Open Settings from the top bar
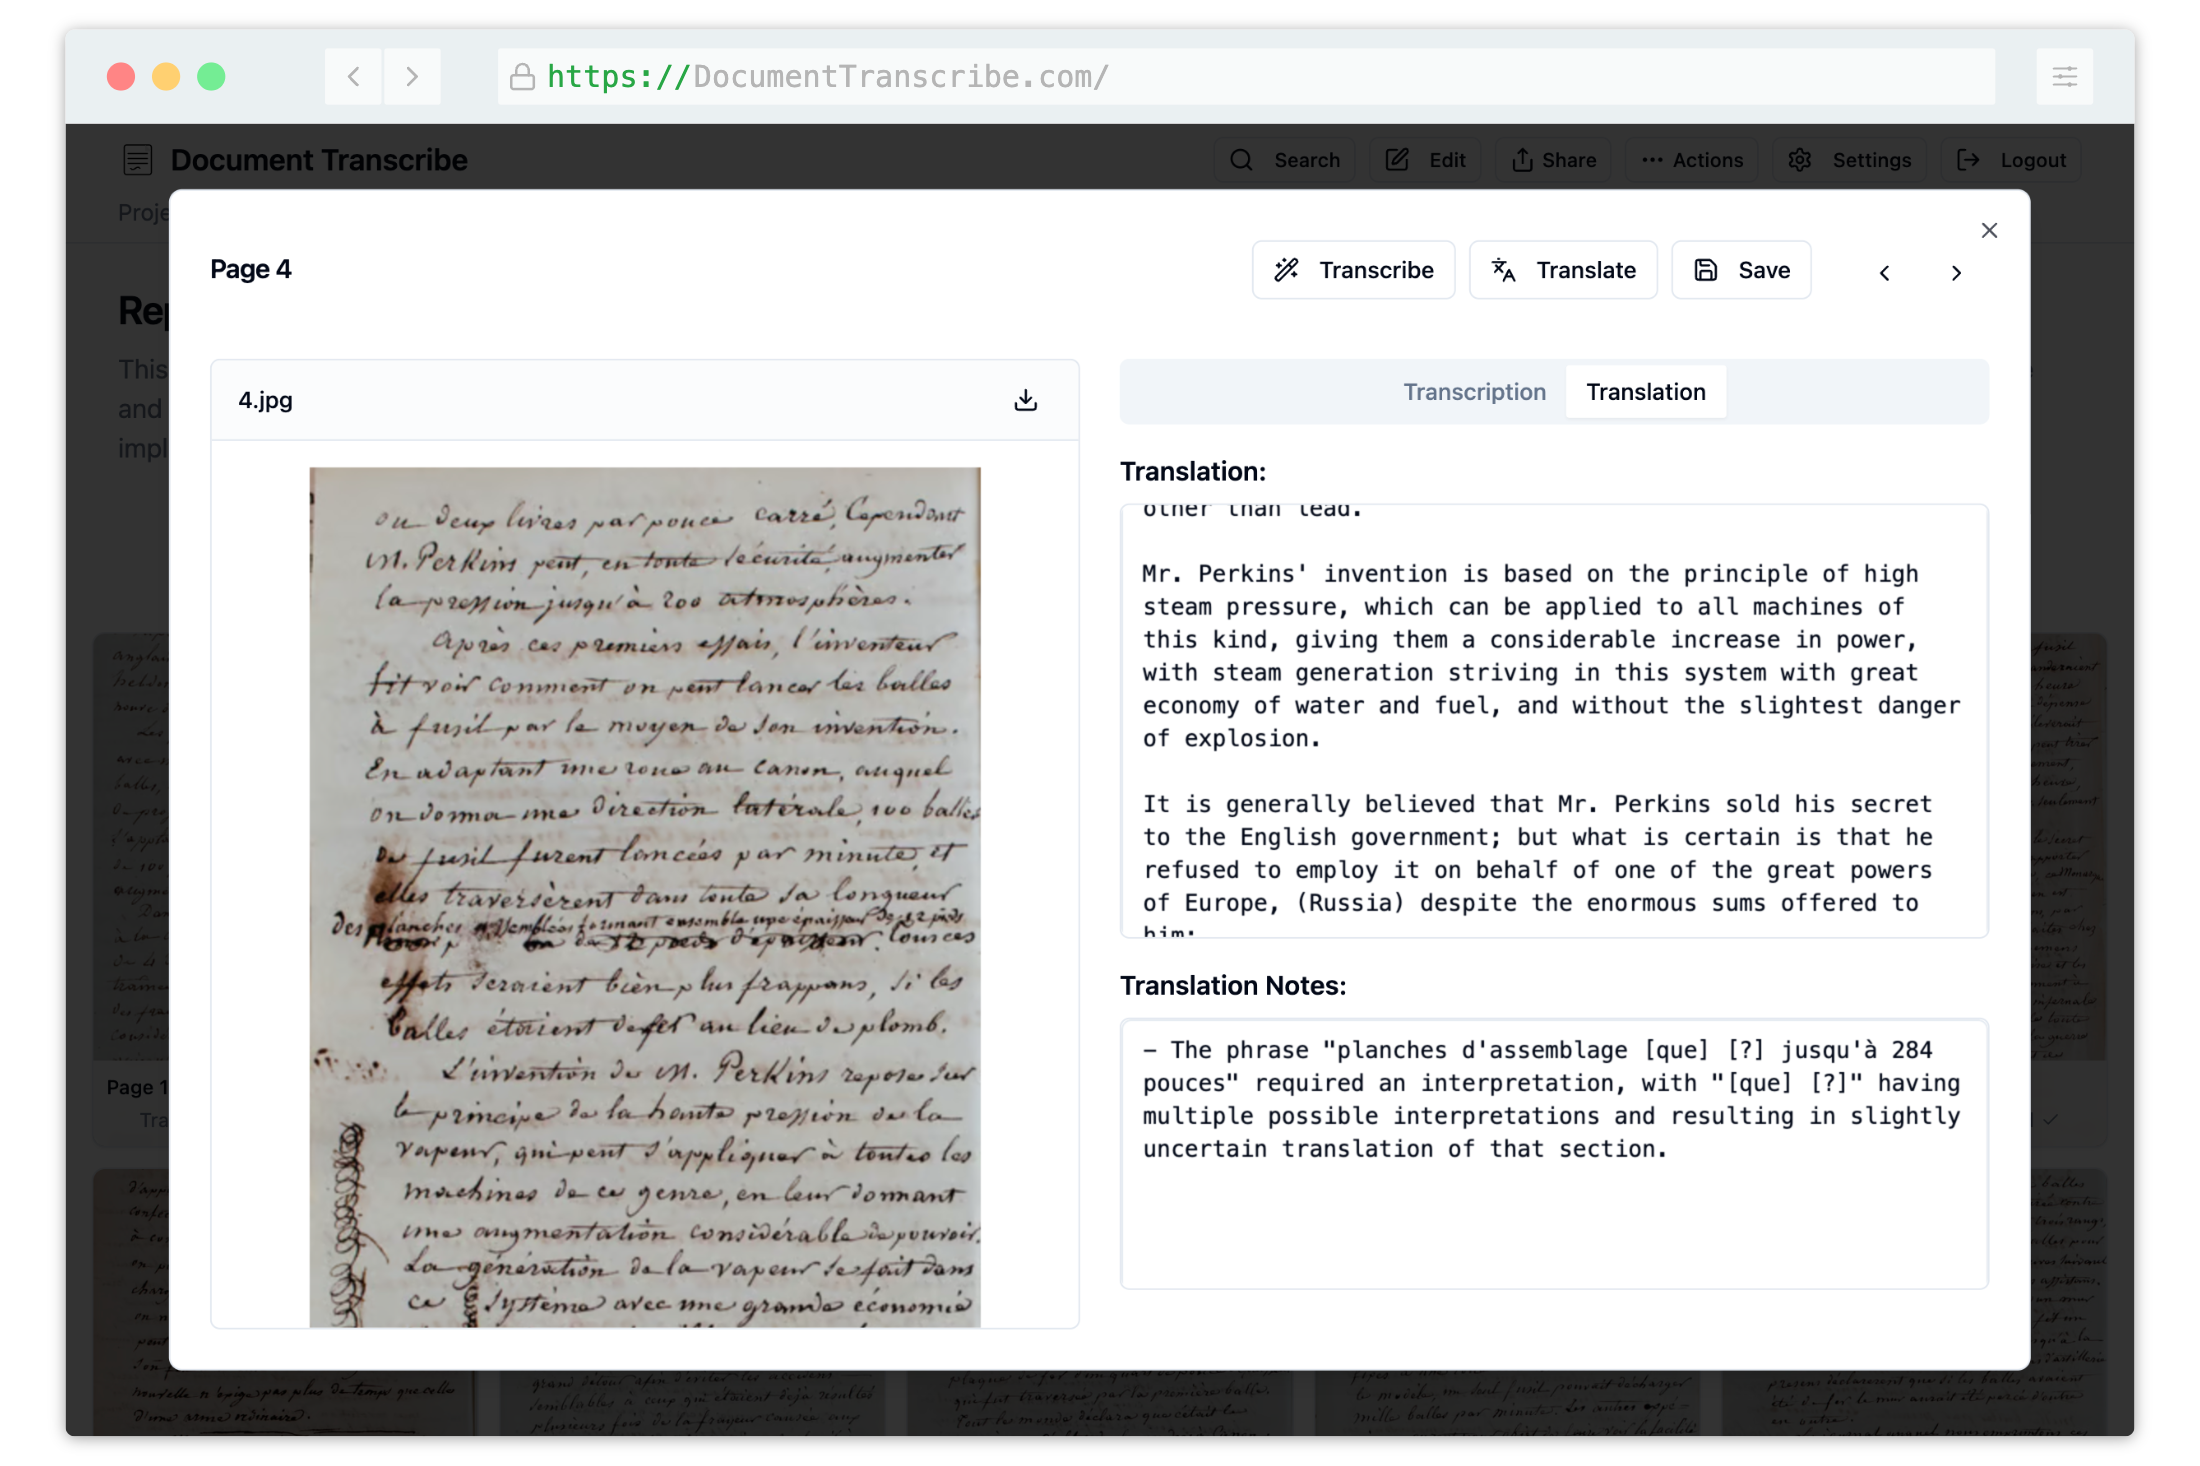Image resolution: width=2200 pixels, height=1466 pixels. point(1850,160)
